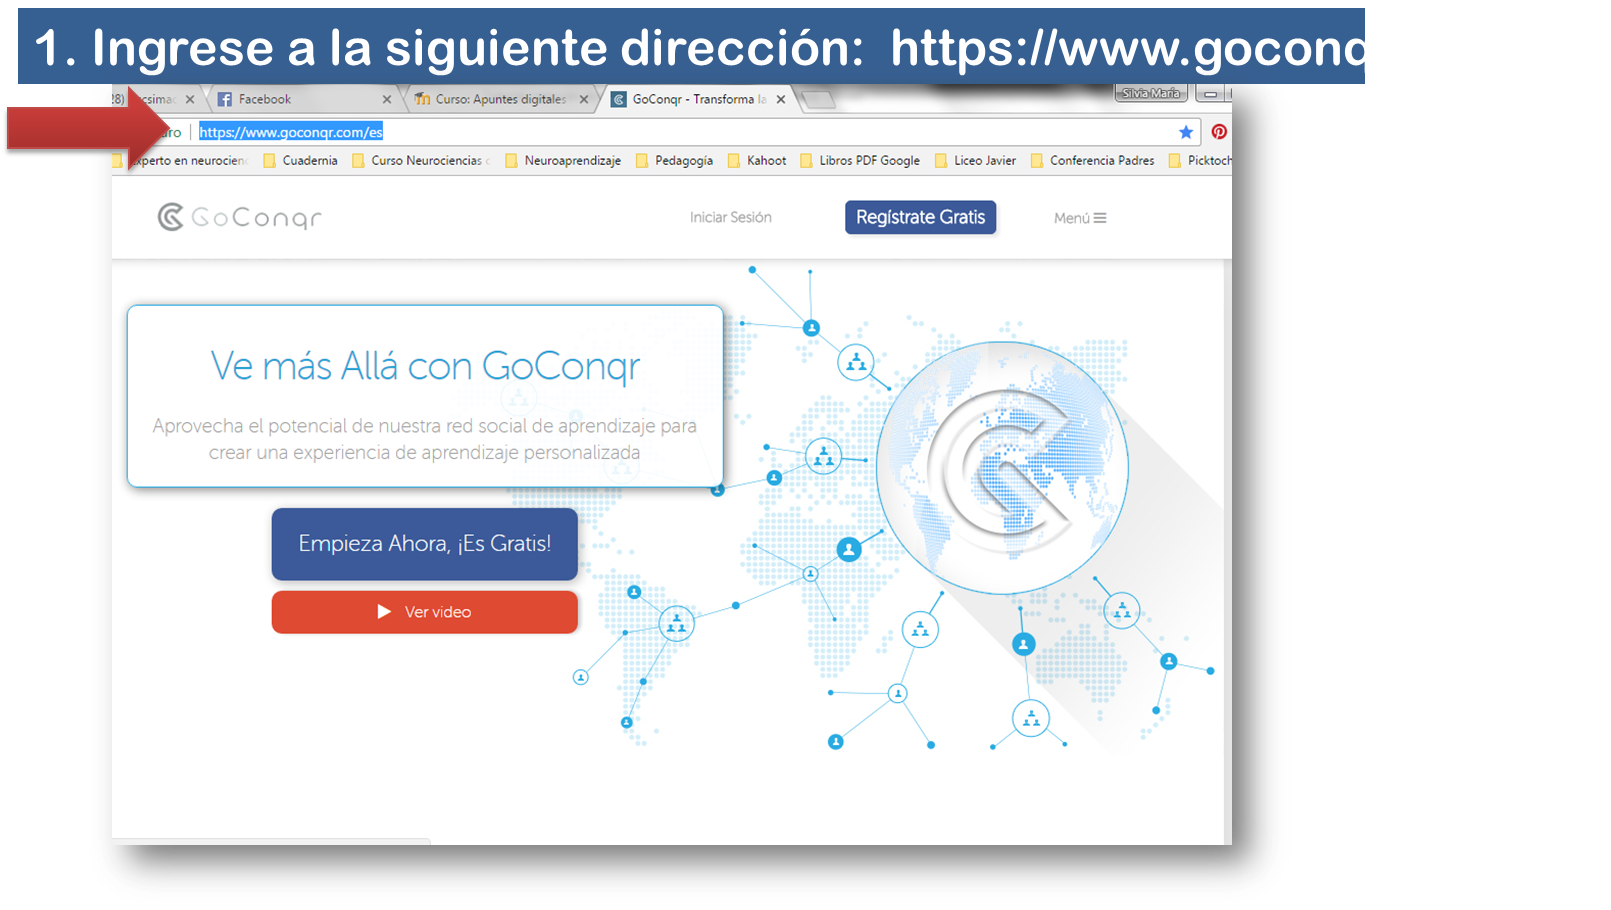Click Iniciar Sesión link
The width and height of the screenshot is (1611, 910).
731,217
